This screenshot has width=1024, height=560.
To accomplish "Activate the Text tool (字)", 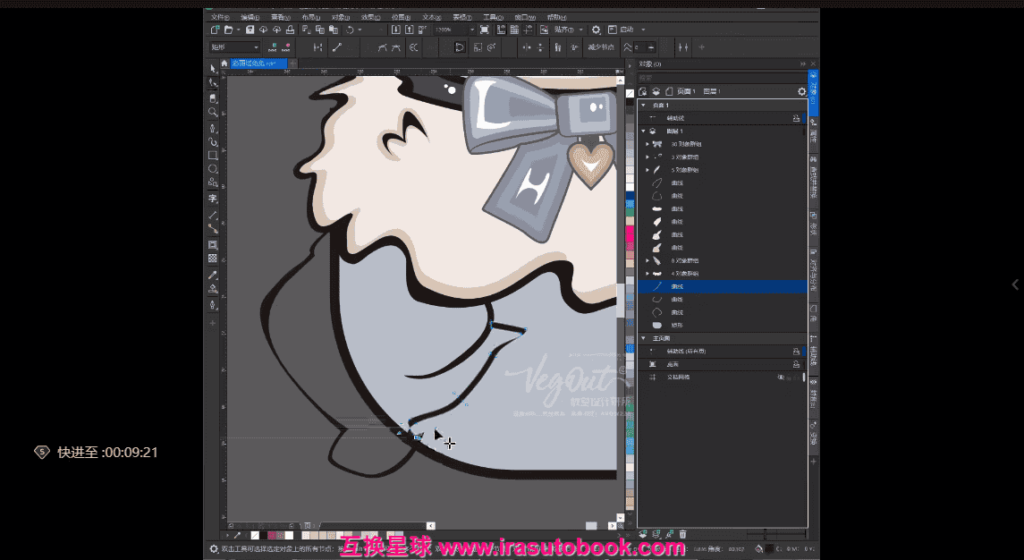I will click(x=213, y=199).
